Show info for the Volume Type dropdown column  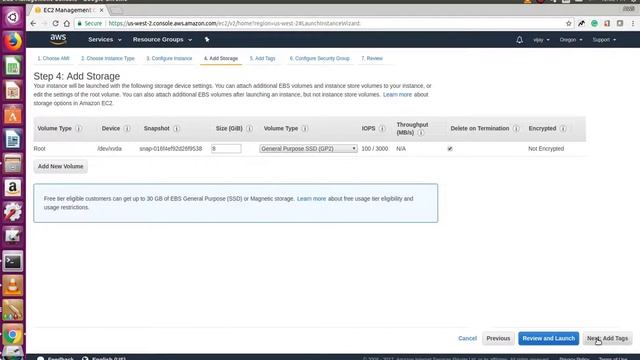(305, 129)
